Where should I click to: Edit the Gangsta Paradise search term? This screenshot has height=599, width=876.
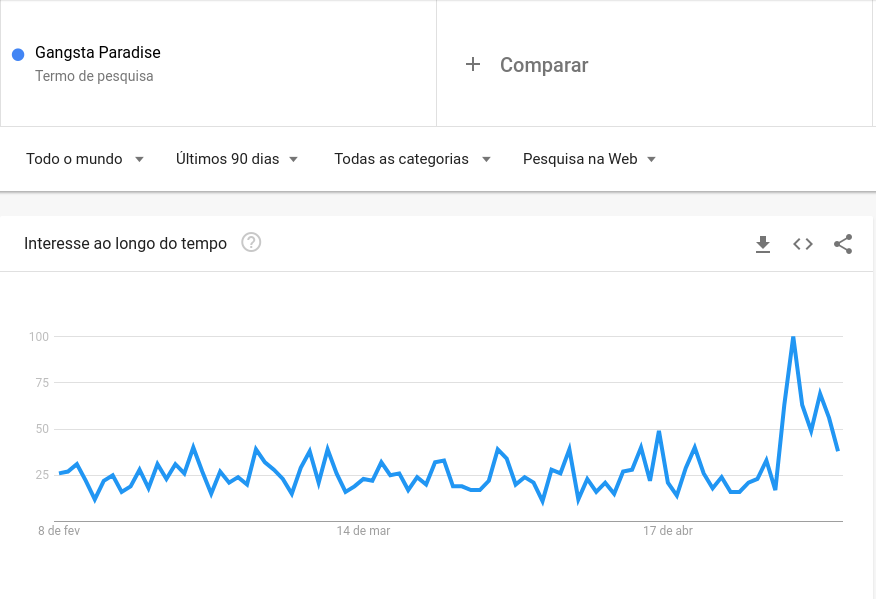click(x=98, y=53)
